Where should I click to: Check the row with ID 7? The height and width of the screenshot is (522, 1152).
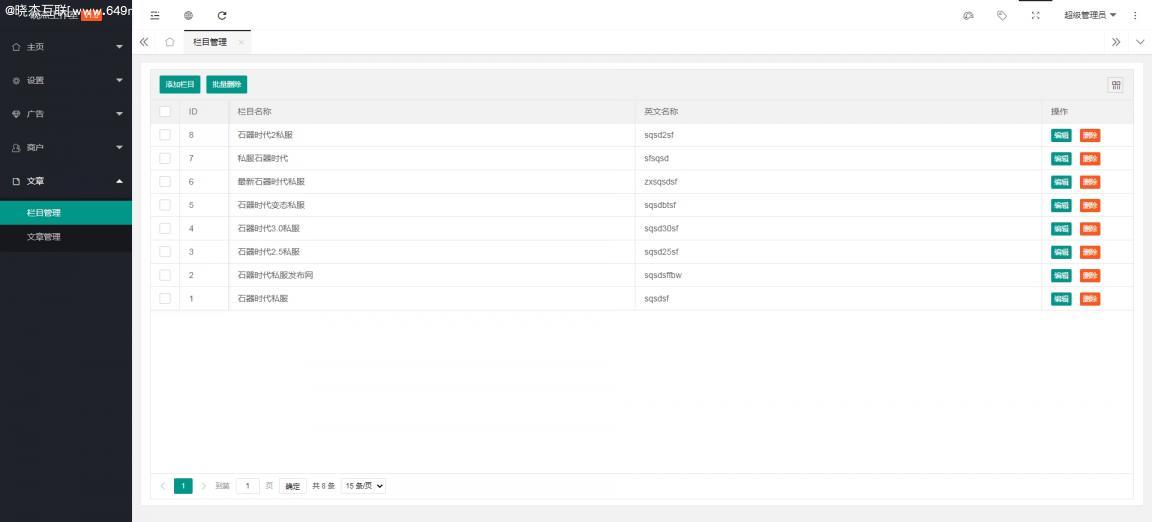click(x=165, y=159)
